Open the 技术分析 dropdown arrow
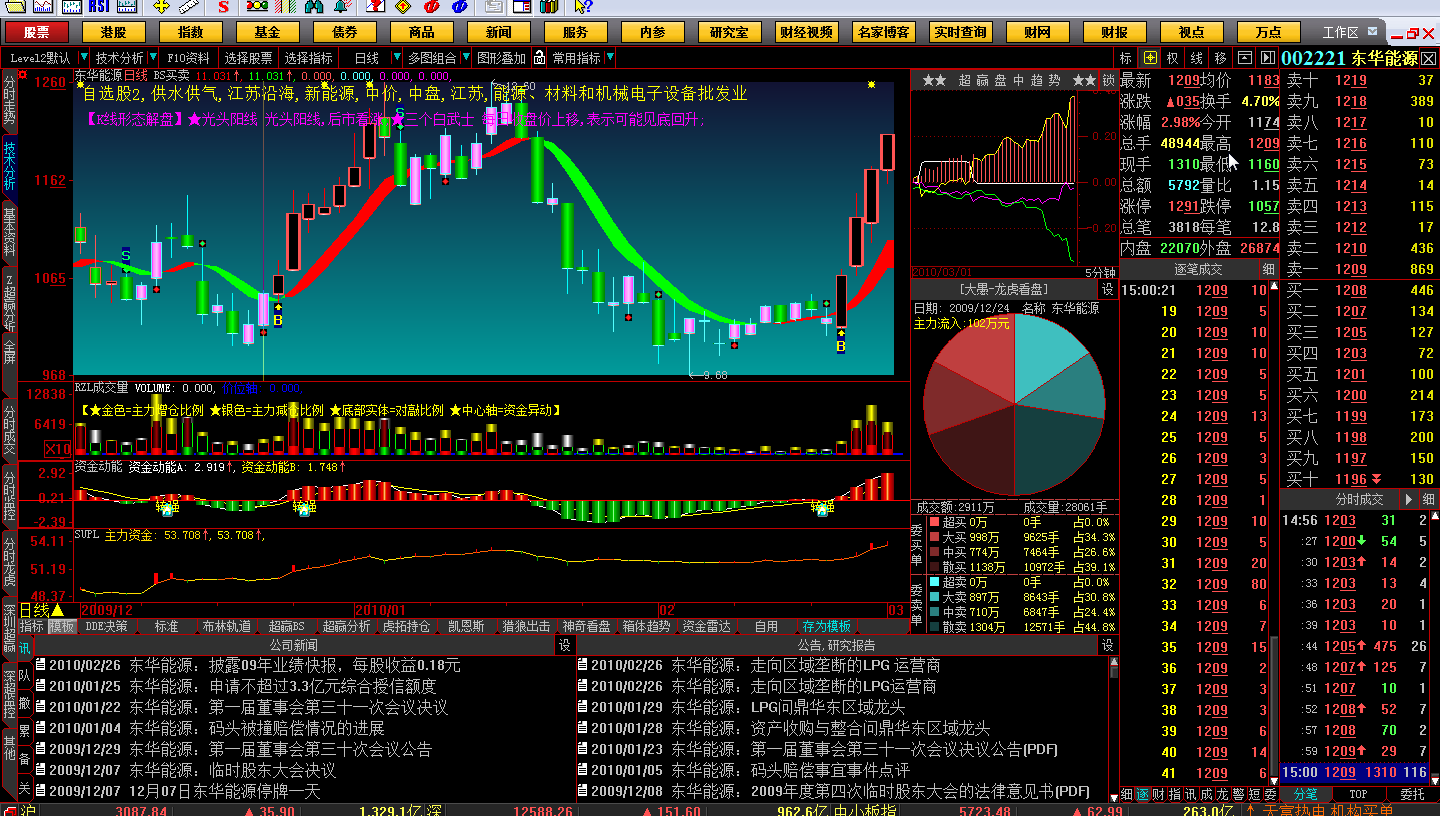Viewport: 1440px width, 816px height. 152,58
